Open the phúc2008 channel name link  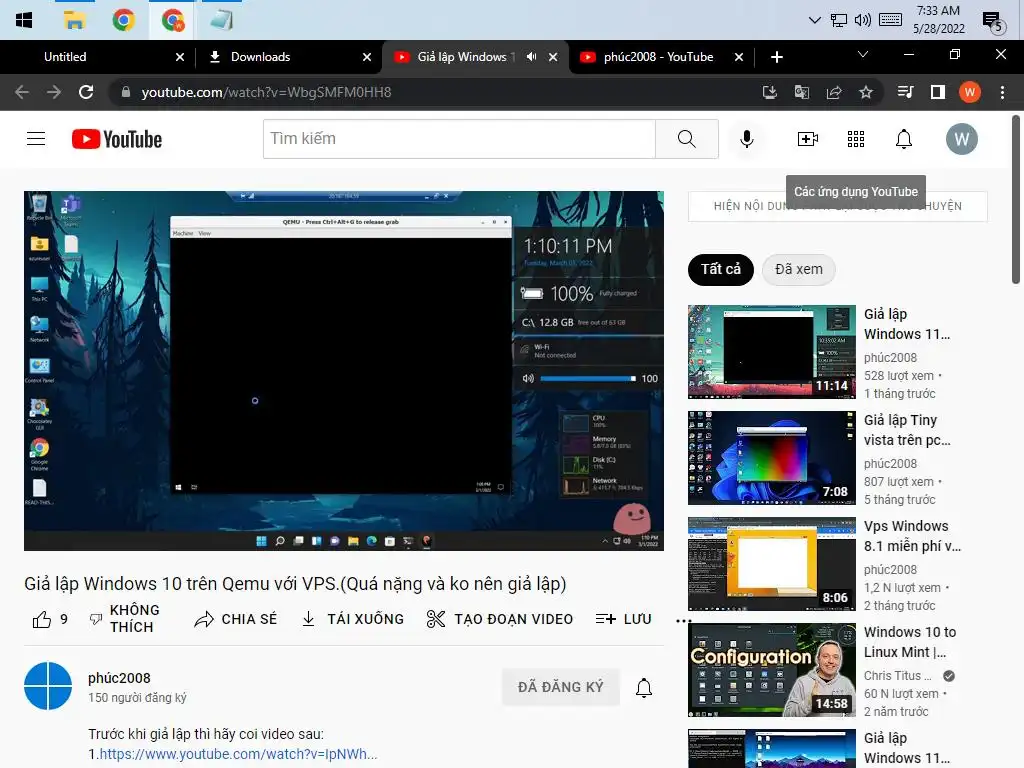[119, 678]
